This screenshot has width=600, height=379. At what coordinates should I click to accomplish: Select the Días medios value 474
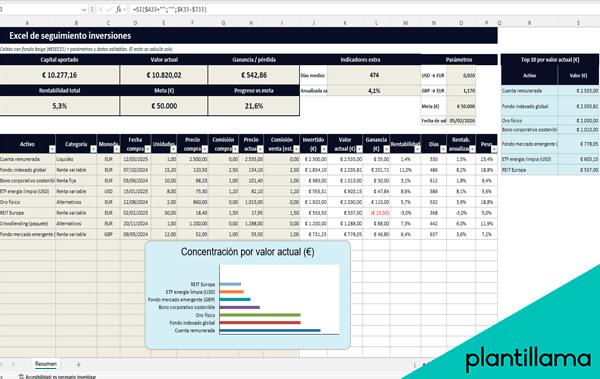(x=374, y=75)
